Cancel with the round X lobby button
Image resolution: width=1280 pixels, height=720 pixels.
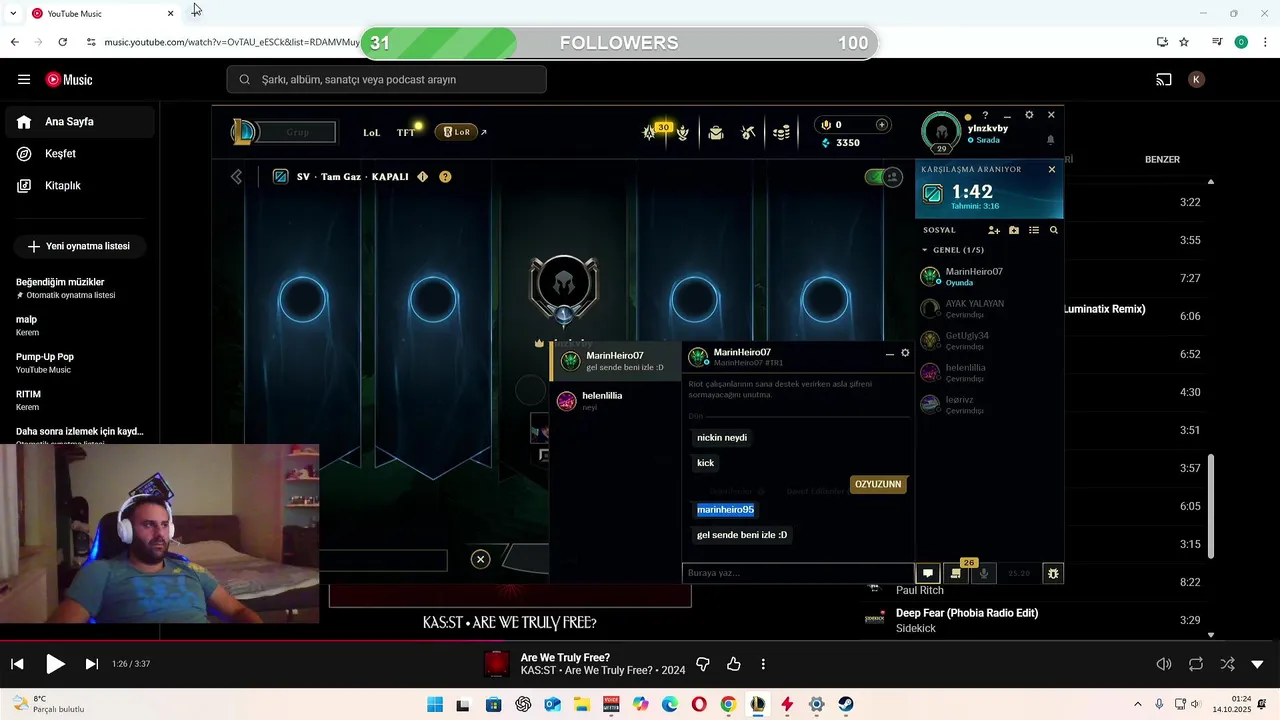coord(481,559)
